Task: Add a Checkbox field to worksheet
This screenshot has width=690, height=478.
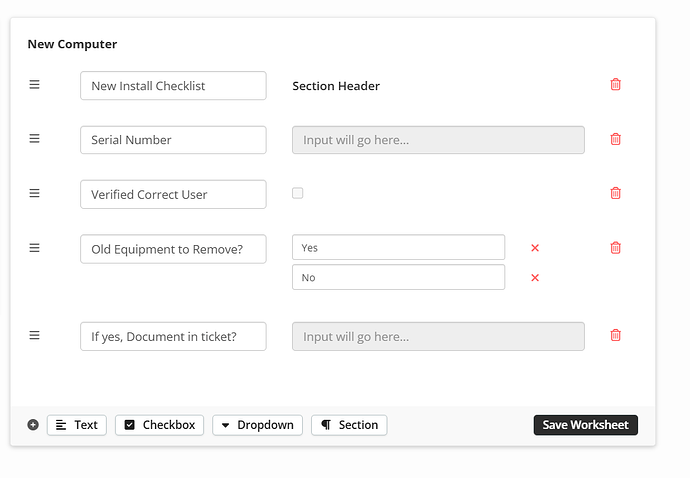Action: pos(159,425)
